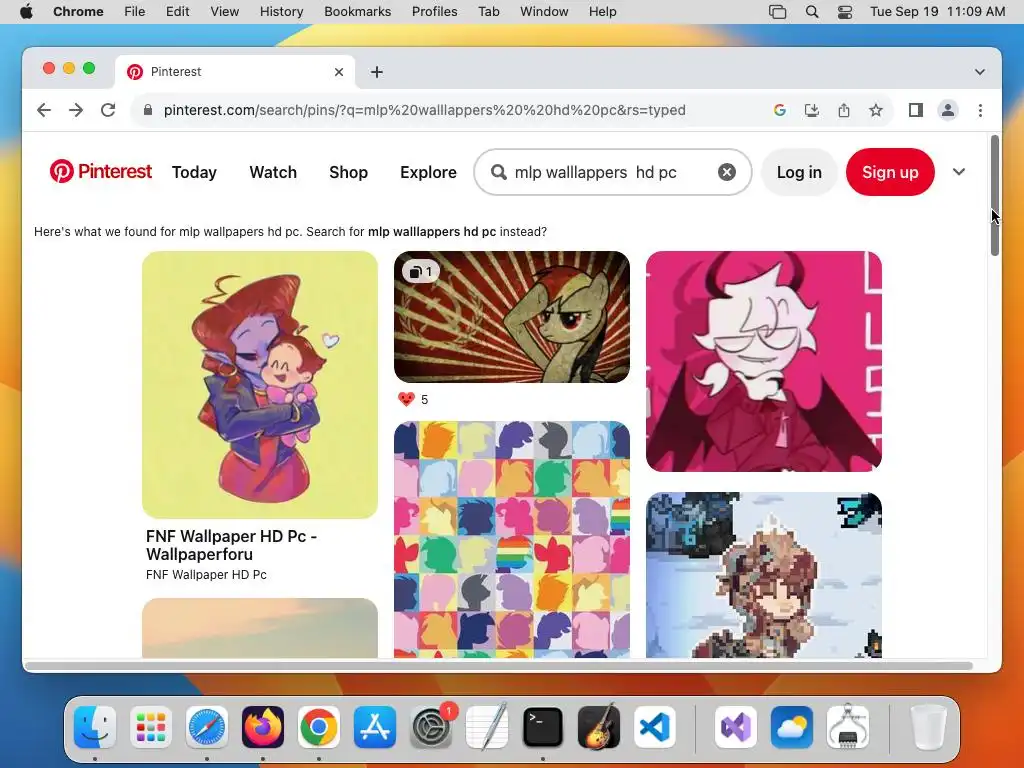Open a new tab with plus button
The height and width of the screenshot is (768, 1024).
point(377,72)
